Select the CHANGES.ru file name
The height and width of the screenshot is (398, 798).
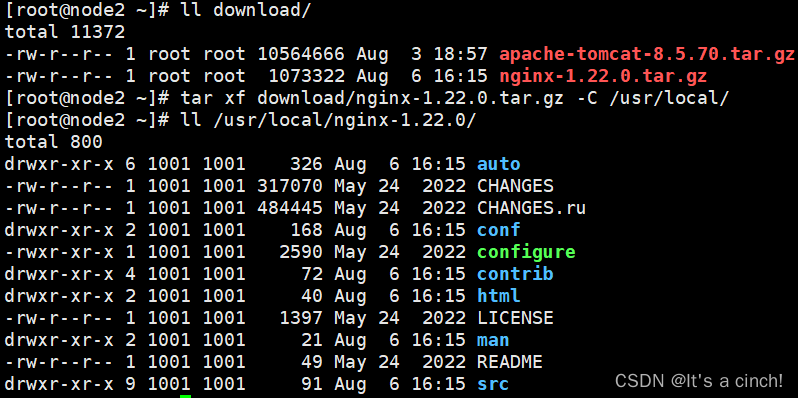click(x=531, y=208)
